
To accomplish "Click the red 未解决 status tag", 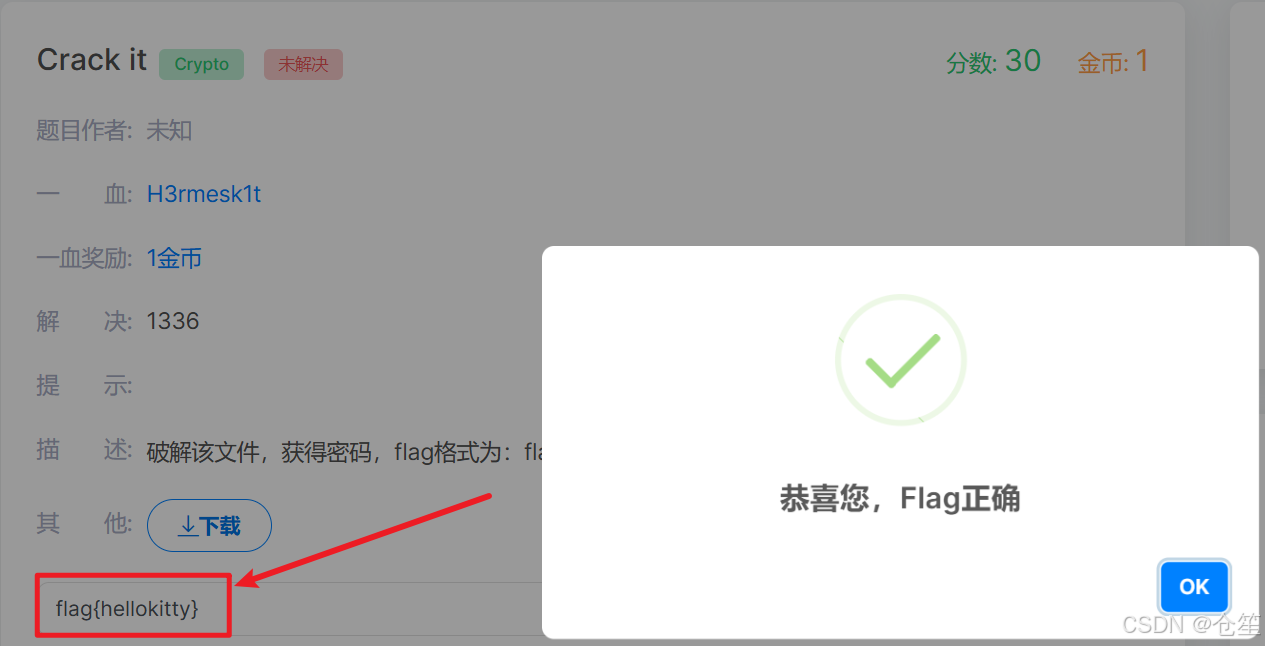I will (303, 64).
